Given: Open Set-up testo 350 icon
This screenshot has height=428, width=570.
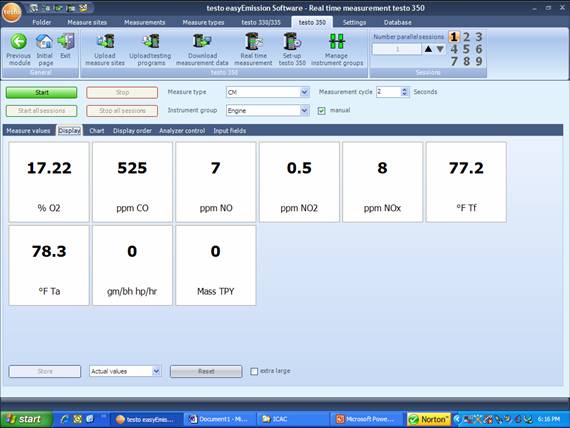Looking at the screenshot, I should coord(292,41).
